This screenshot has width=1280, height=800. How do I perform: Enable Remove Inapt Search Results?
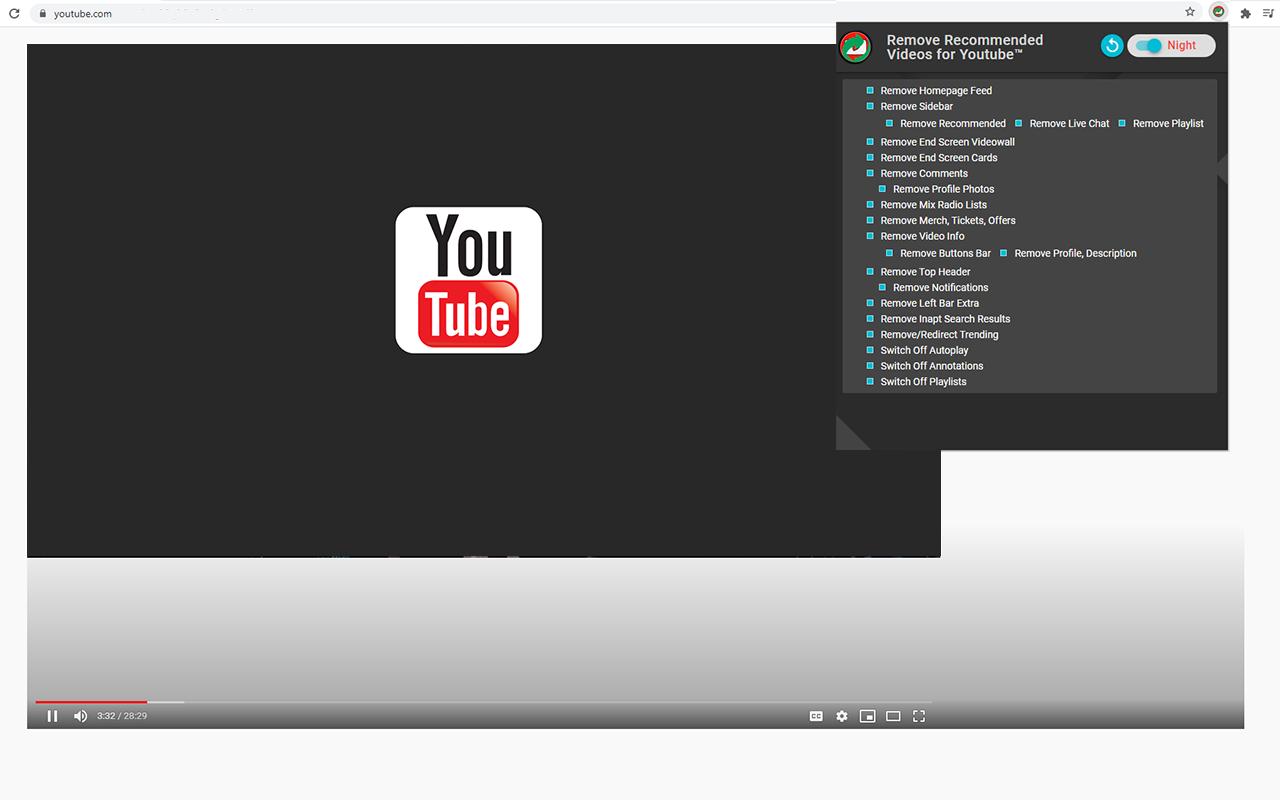pos(870,319)
